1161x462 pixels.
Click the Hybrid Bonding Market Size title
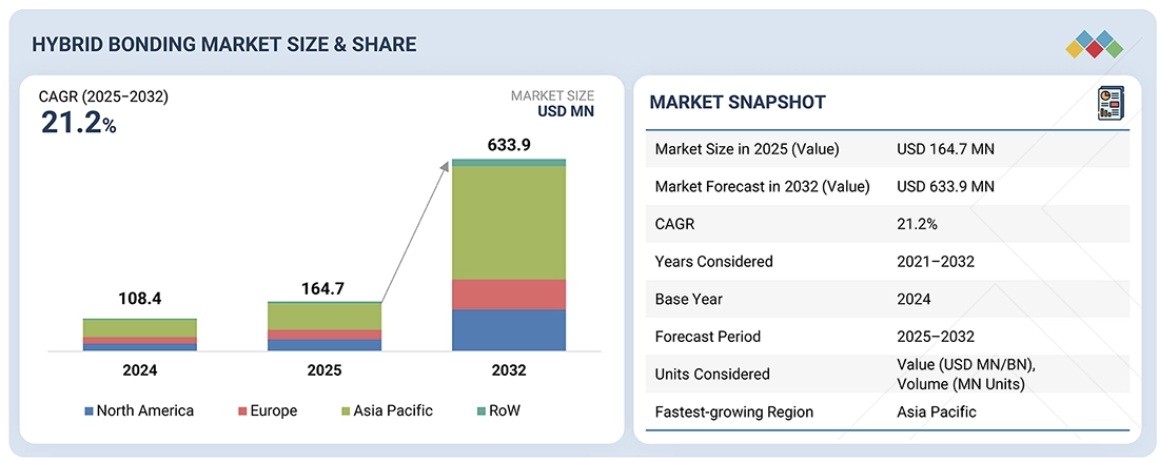click(224, 45)
